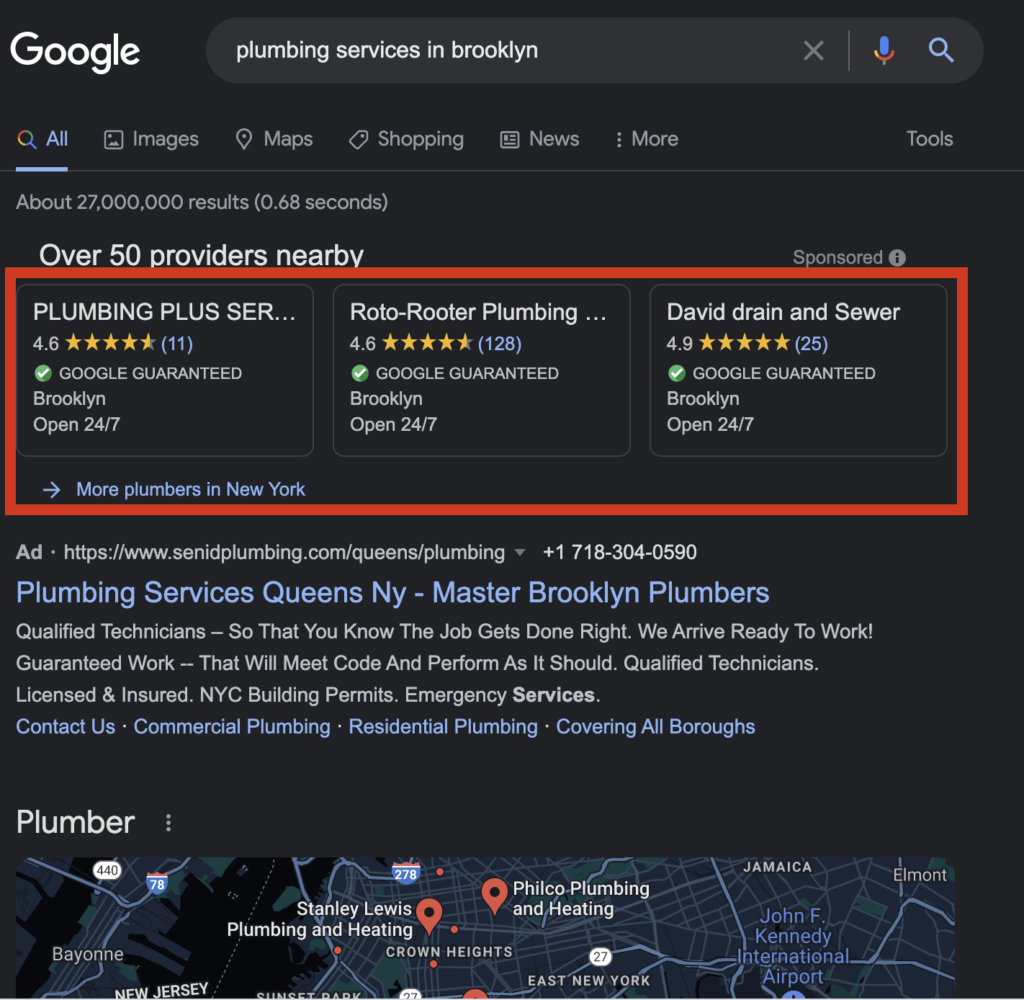Click John F. Kennedy Airport map label

(x=793, y=946)
